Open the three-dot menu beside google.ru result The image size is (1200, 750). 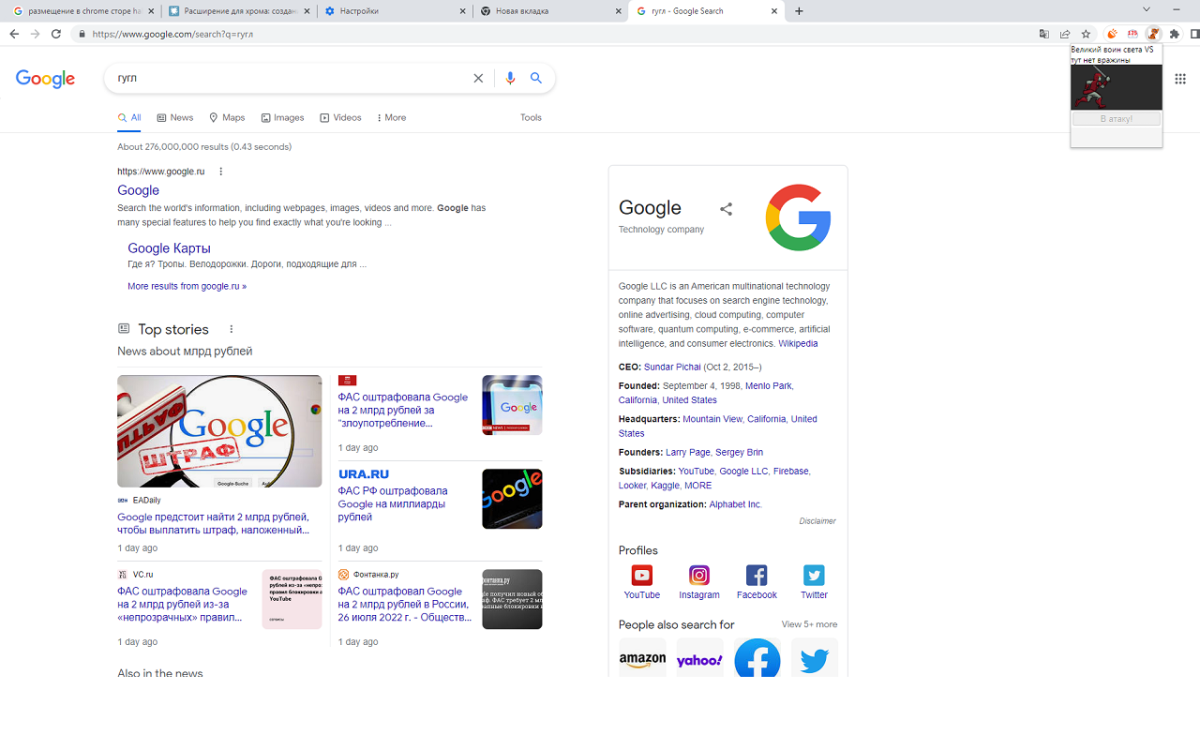tap(221, 172)
